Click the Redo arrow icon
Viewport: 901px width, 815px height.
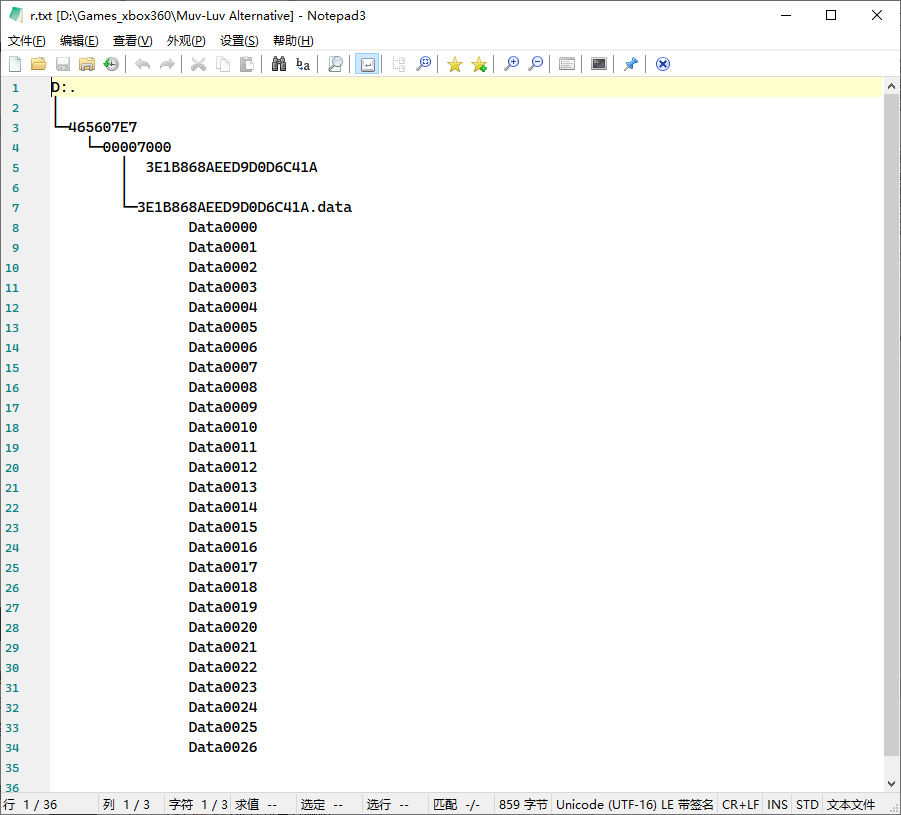[x=167, y=64]
